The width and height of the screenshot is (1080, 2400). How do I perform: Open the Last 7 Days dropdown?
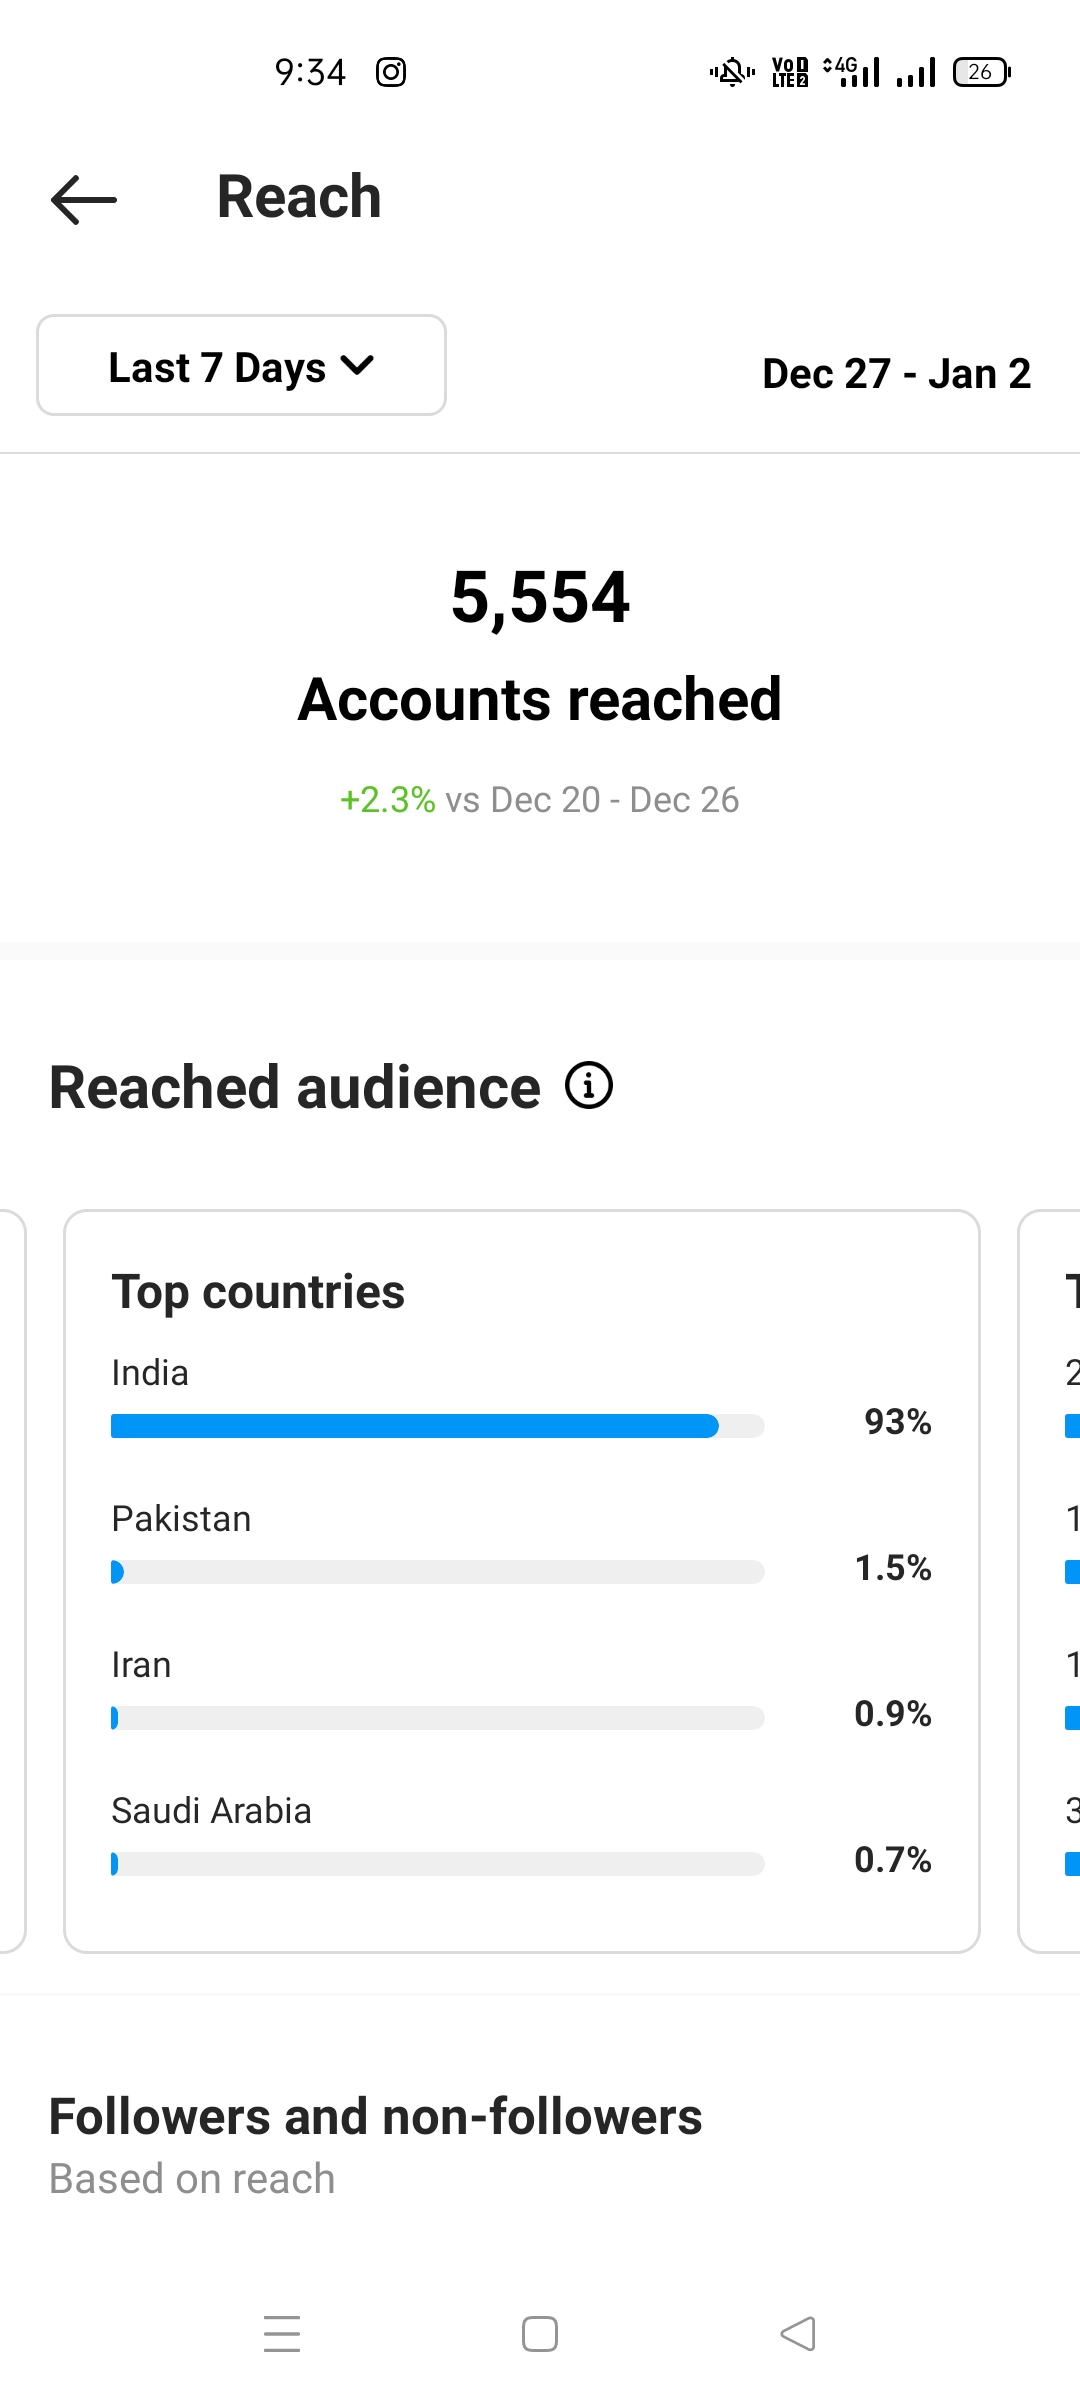click(241, 365)
